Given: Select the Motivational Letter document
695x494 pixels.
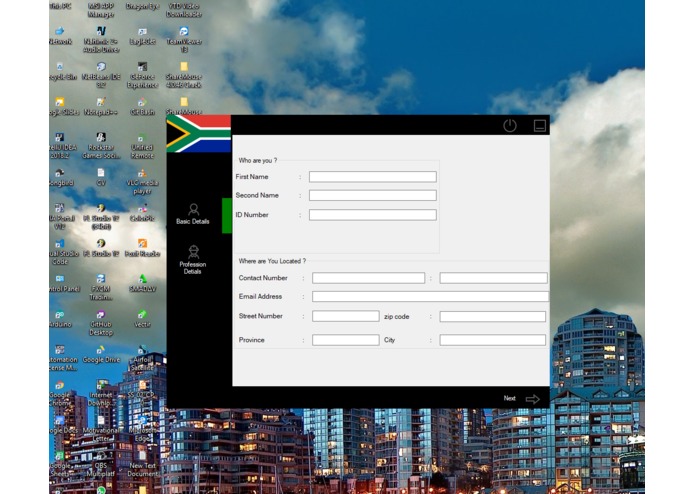Looking at the screenshot, I should point(101,428).
